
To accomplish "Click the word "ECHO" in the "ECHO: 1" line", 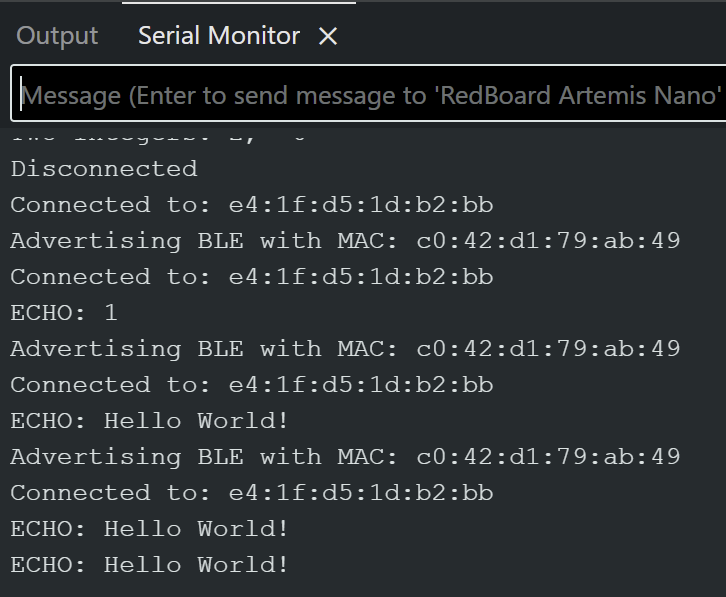I will 42,313.
